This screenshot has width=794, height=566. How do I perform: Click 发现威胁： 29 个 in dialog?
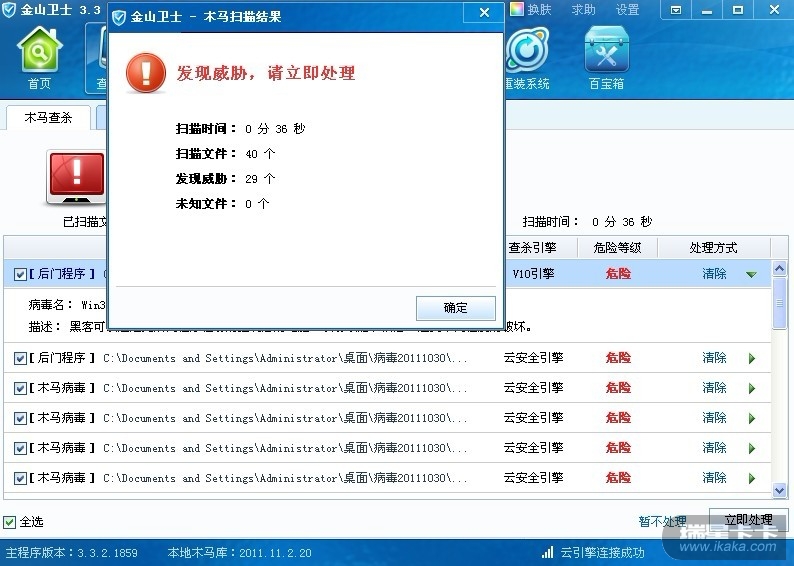[x=225, y=178]
